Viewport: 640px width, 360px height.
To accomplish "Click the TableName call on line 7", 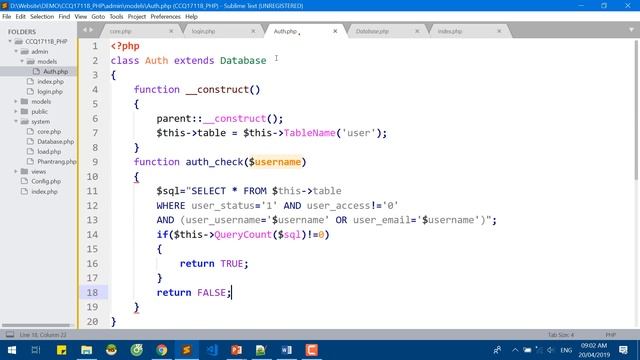I will point(309,133).
